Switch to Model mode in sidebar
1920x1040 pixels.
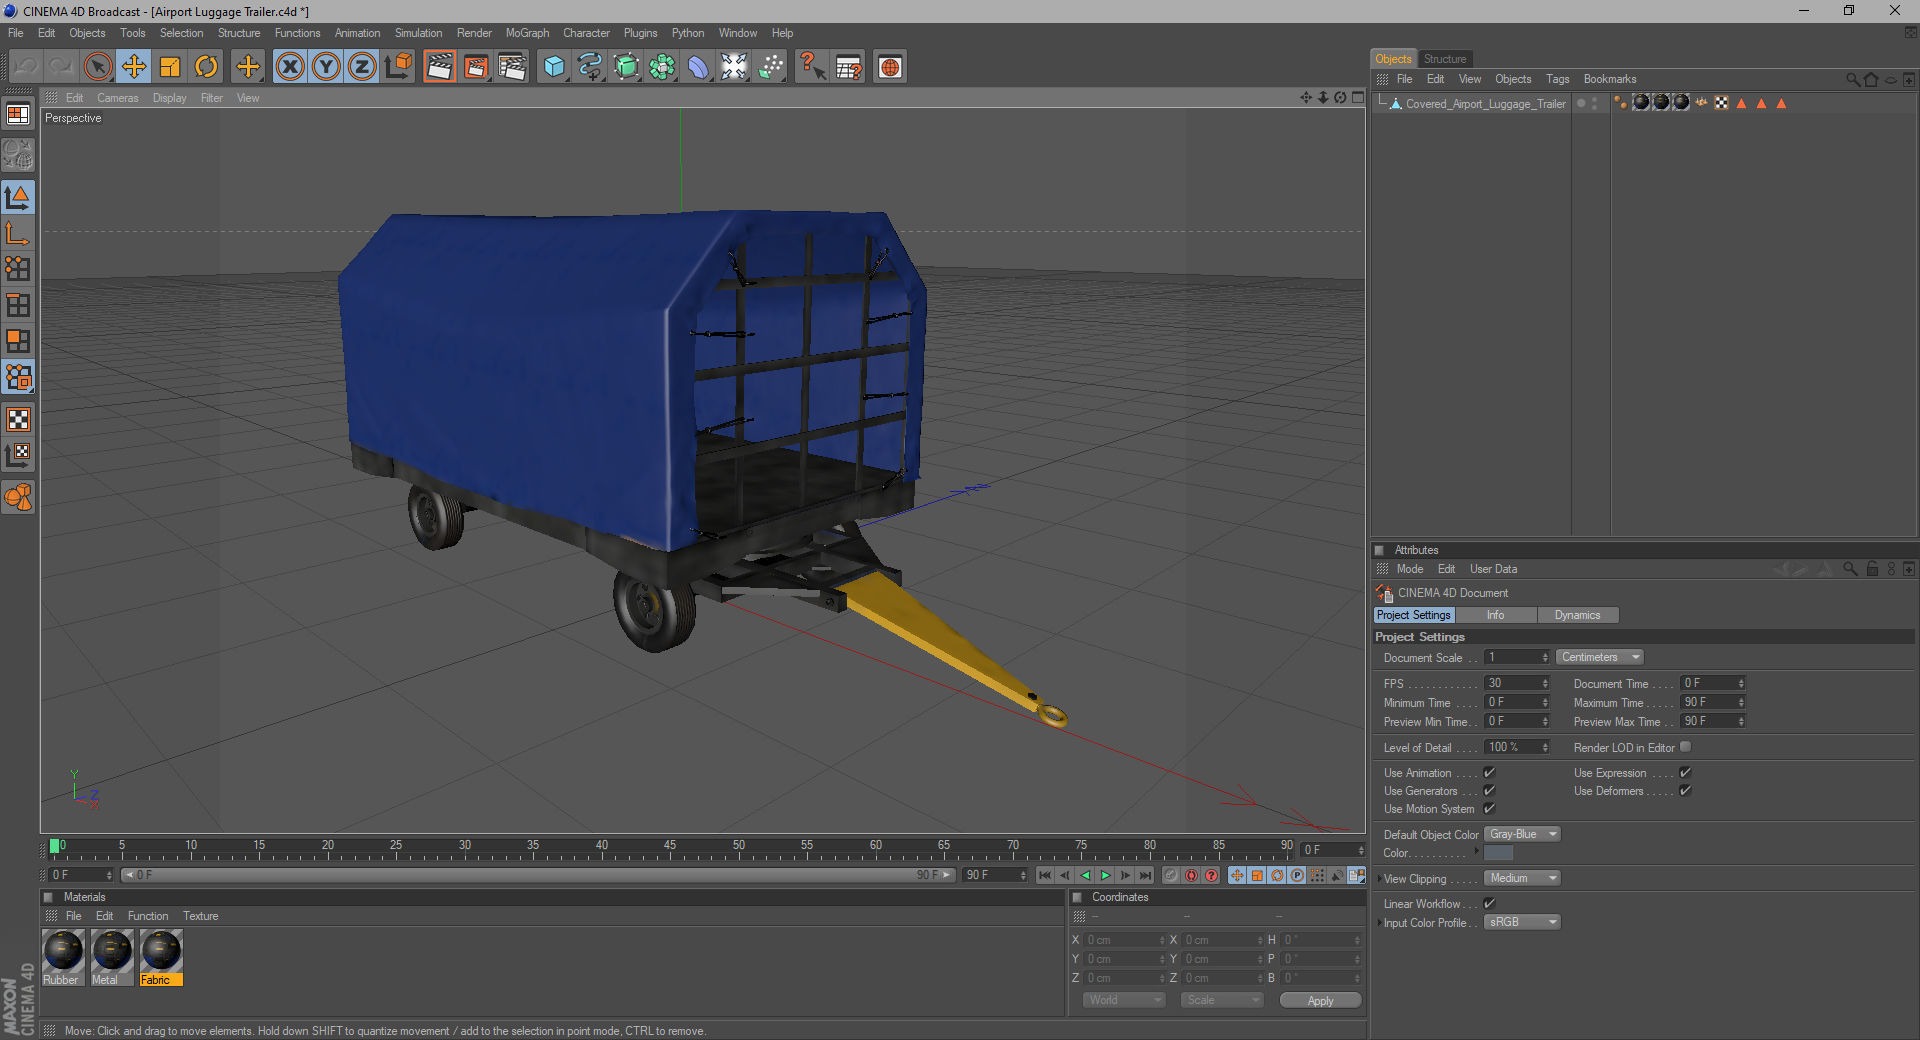18,197
